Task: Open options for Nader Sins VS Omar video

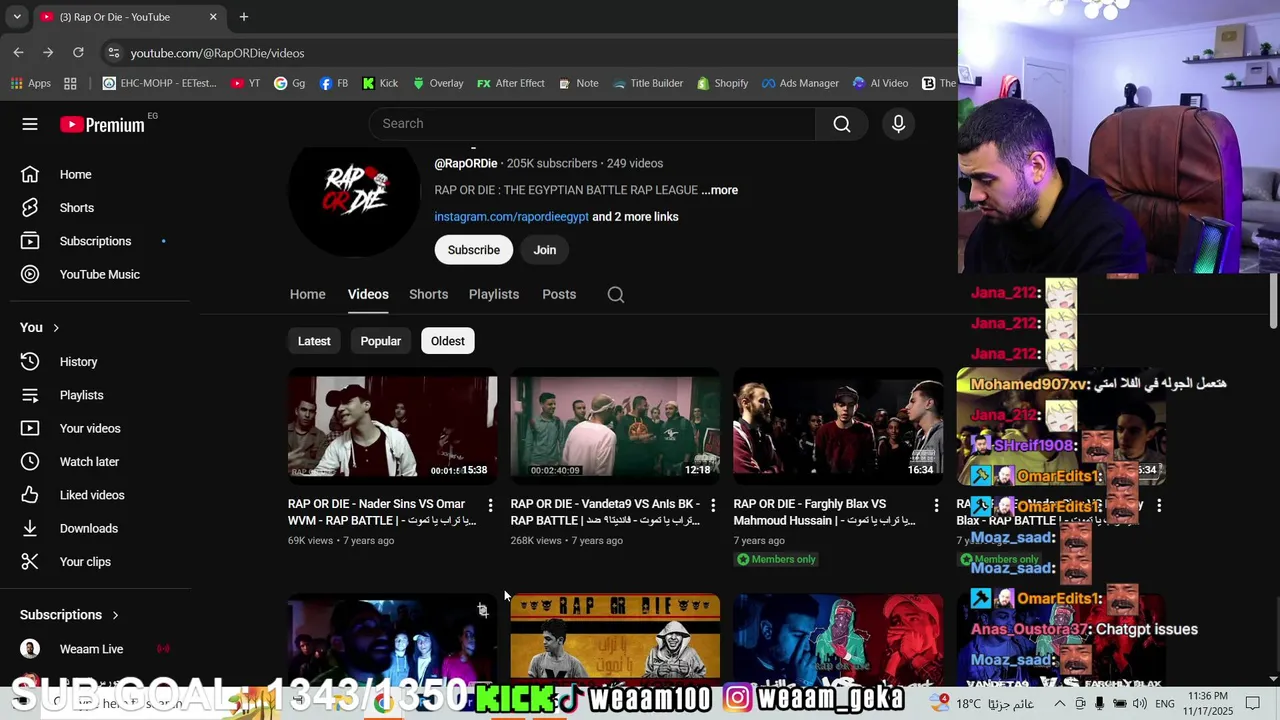Action: coord(490,506)
